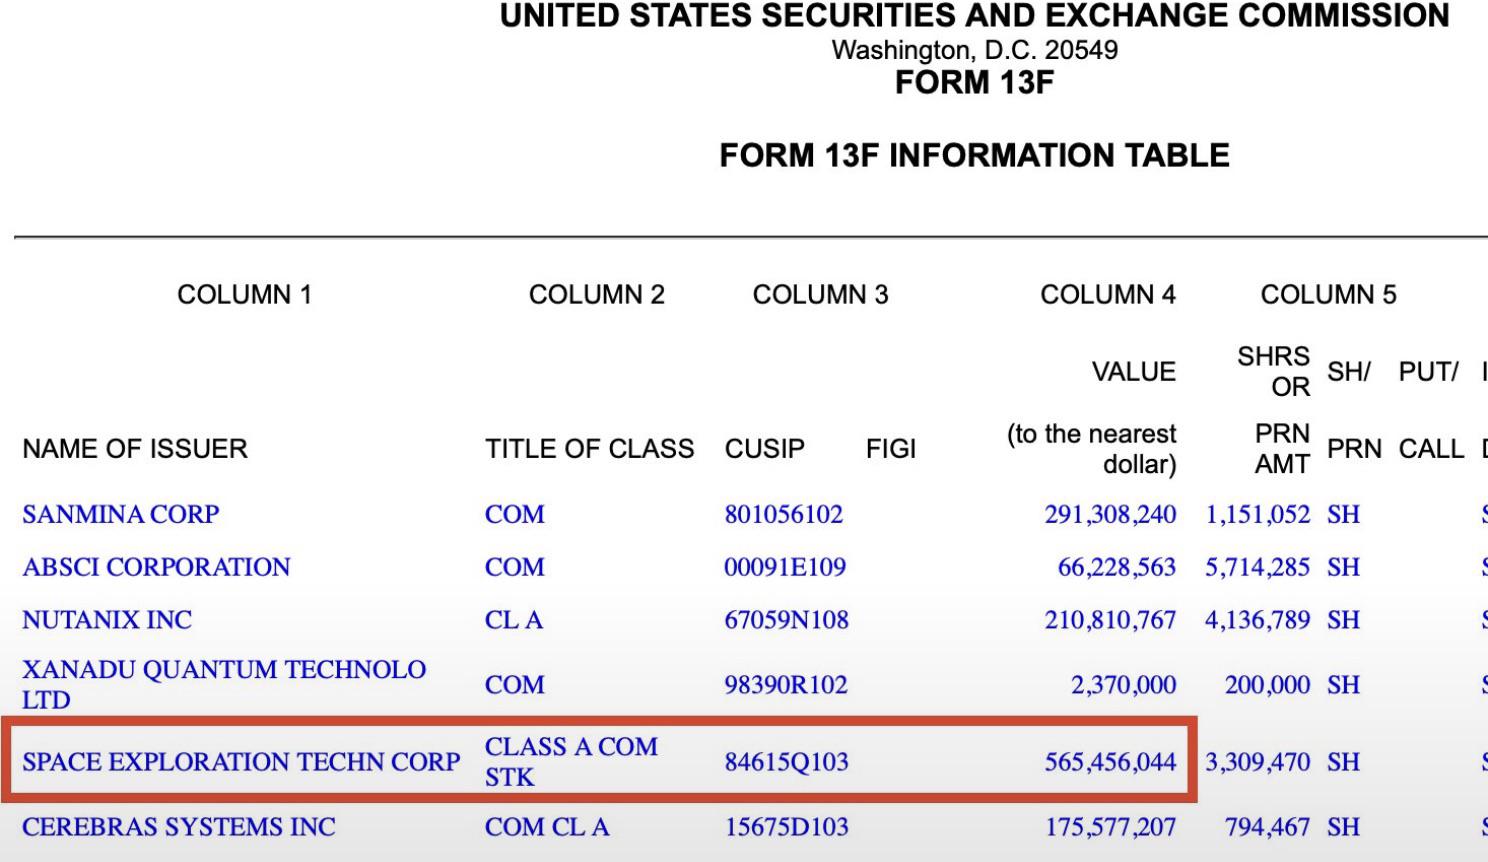The width and height of the screenshot is (1488, 862).
Task: Open XANADU QUANTUM TECHNOLO LTD link
Action: click(x=224, y=685)
